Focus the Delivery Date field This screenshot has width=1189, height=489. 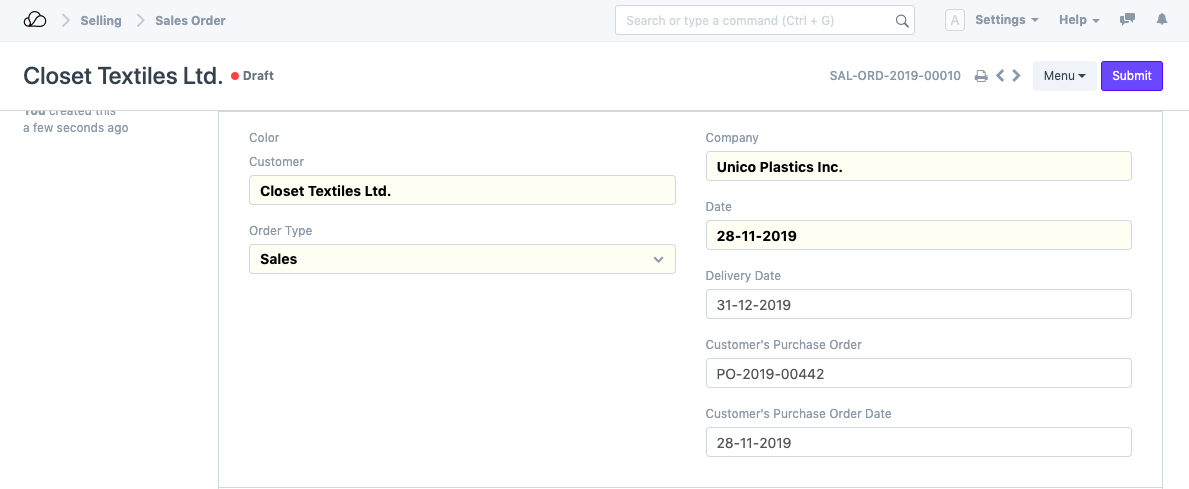918,304
